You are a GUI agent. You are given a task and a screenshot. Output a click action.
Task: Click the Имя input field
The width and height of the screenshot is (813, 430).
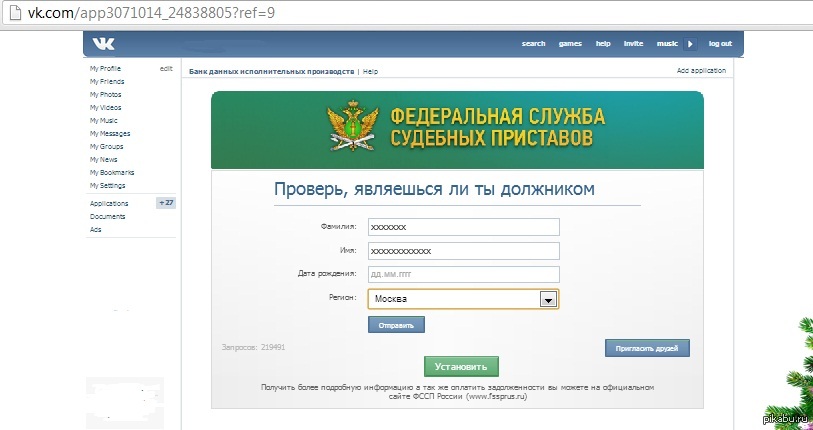464,251
